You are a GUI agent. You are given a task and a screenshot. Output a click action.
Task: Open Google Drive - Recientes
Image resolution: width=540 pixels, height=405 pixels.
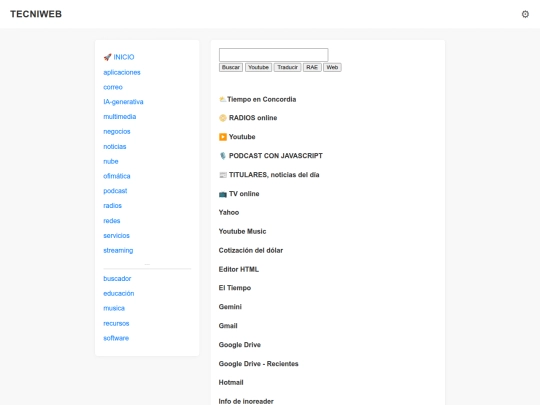[x=258, y=364]
